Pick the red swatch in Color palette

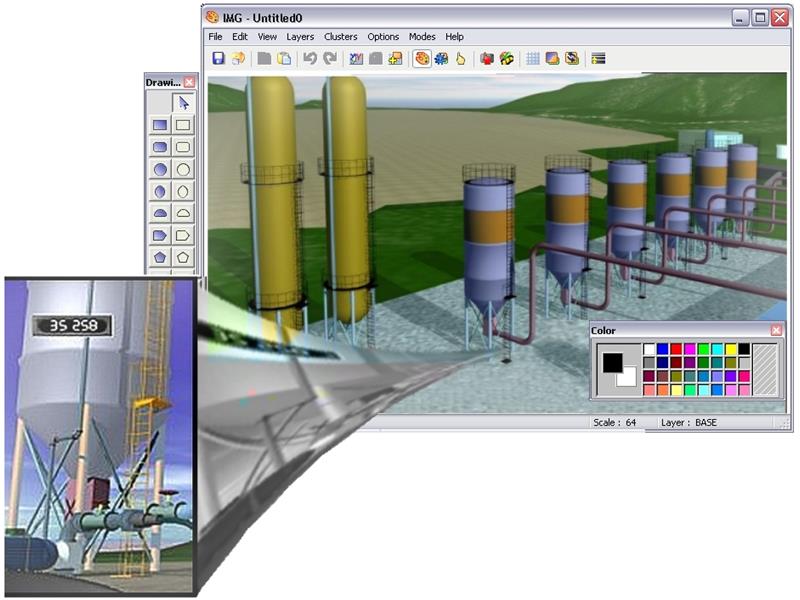coord(676,349)
